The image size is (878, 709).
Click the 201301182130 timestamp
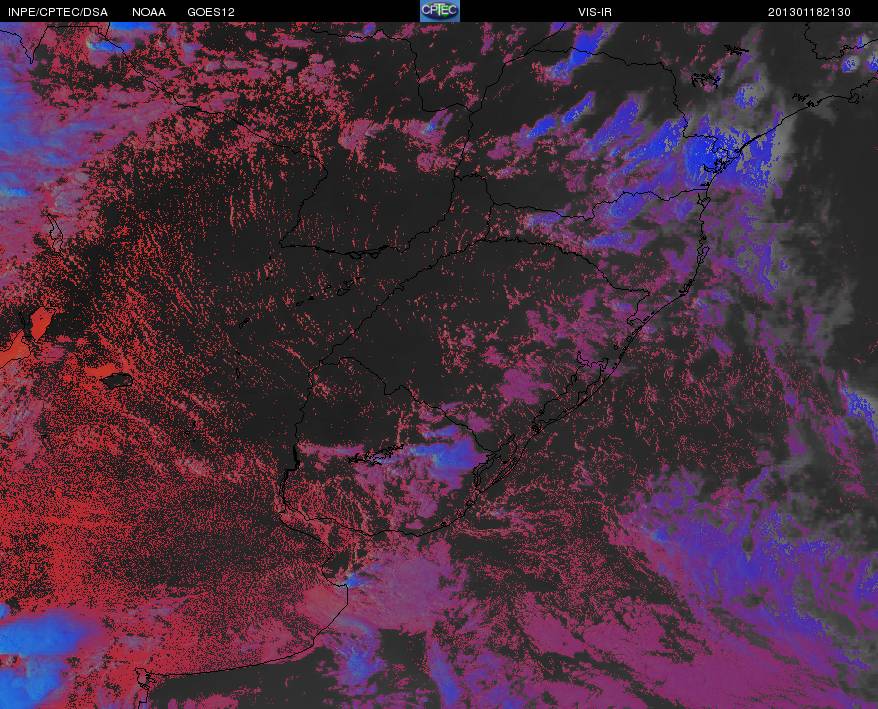[809, 12]
